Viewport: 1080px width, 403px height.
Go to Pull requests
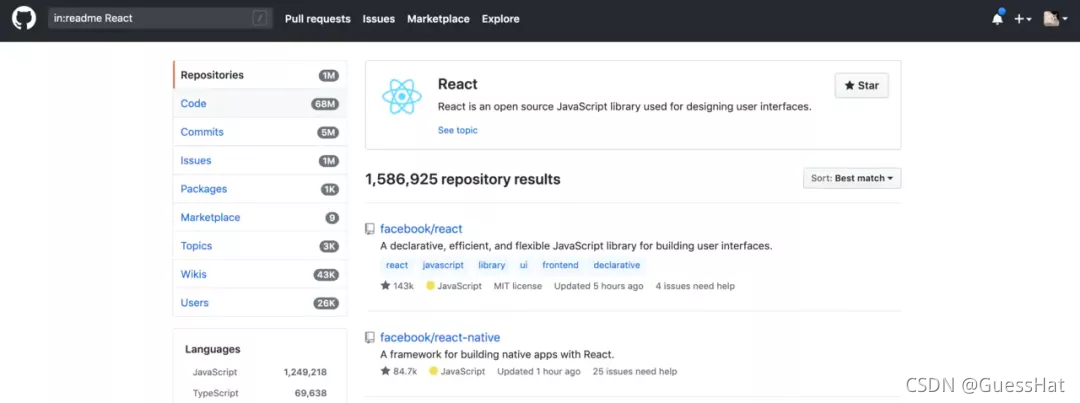(318, 19)
